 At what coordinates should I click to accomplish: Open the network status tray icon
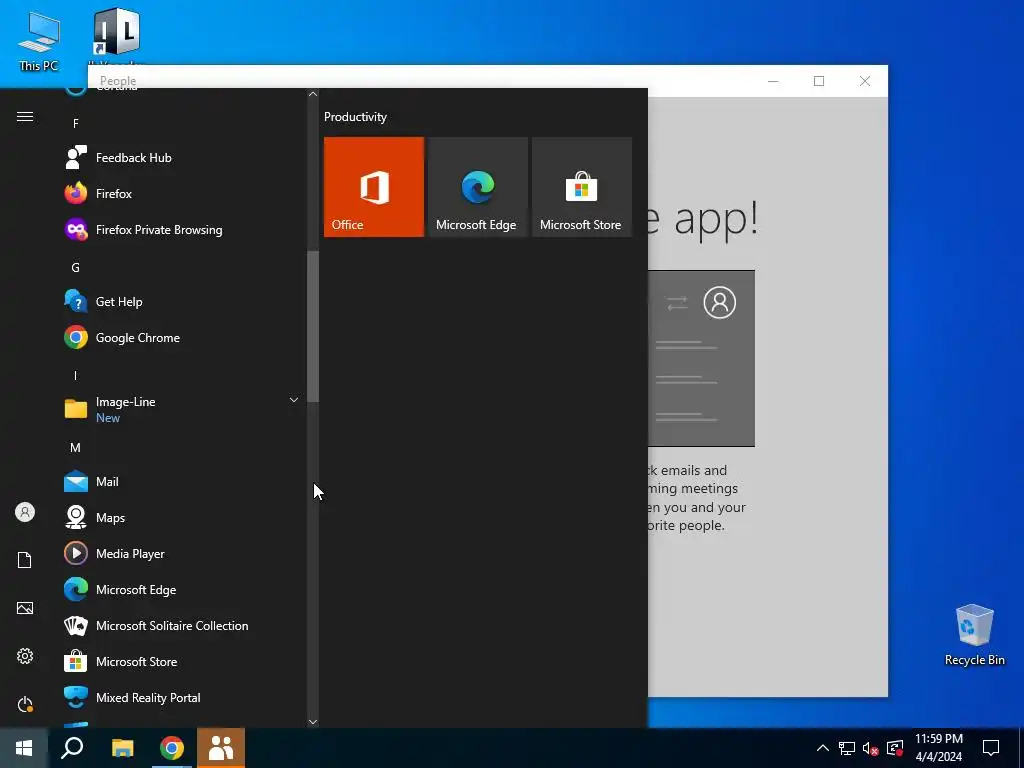tap(847, 748)
